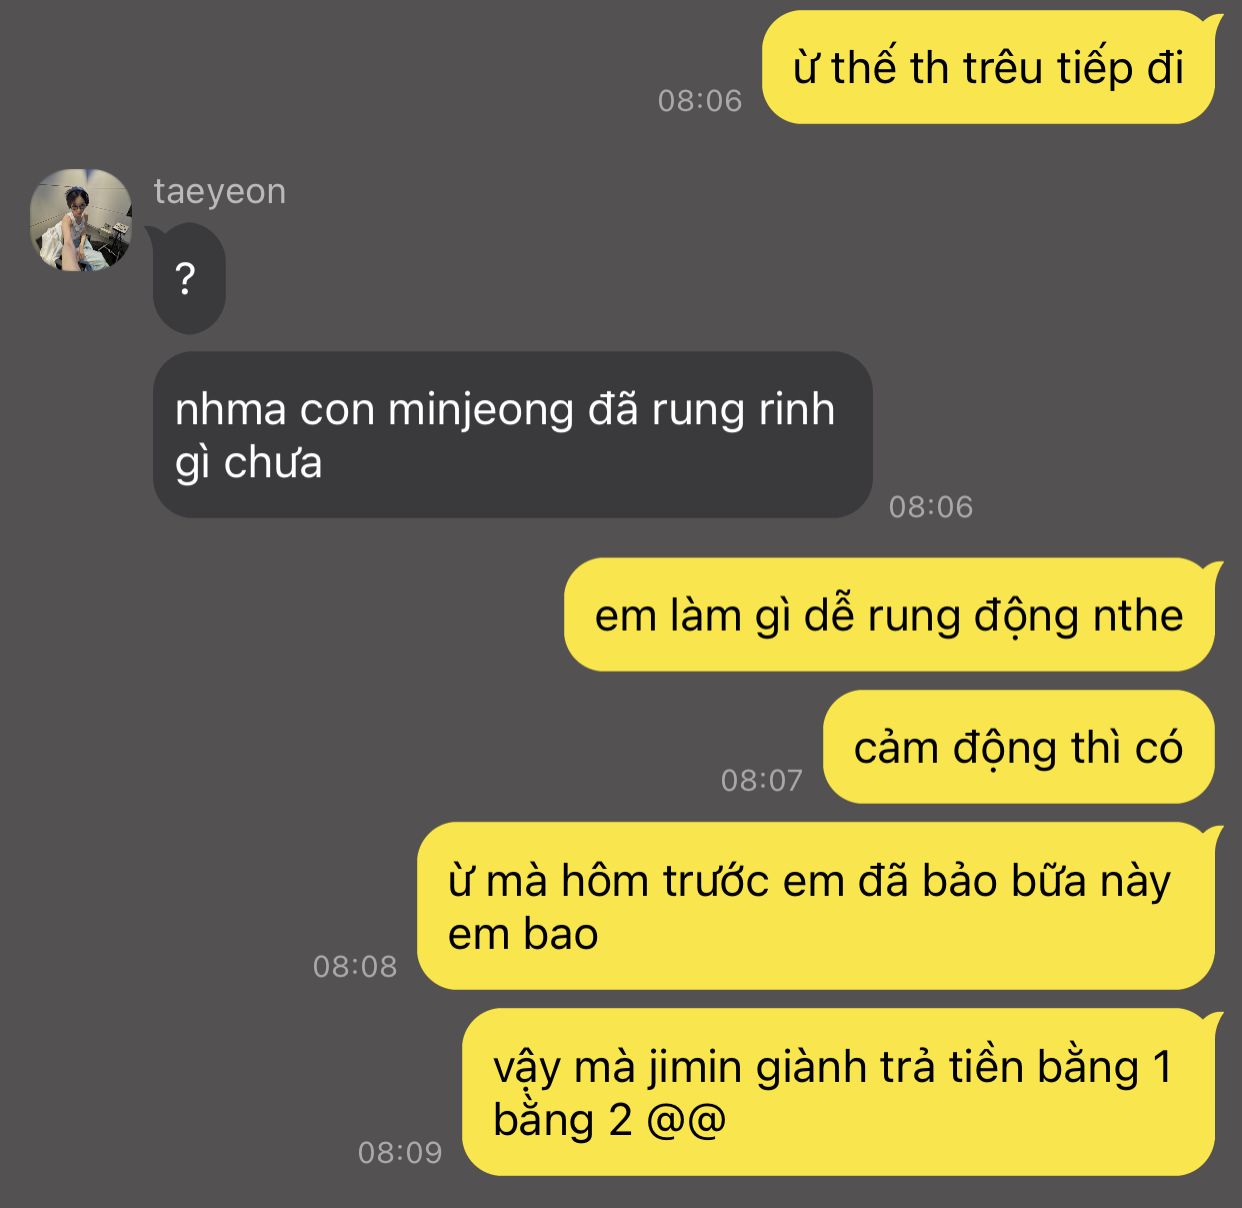The width and height of the screenshot is (1242, 1208).
Task: Tap the 'nhma con minjeong đã rung rinh' message
Action: pyautogui.click(x=513, y=434)
